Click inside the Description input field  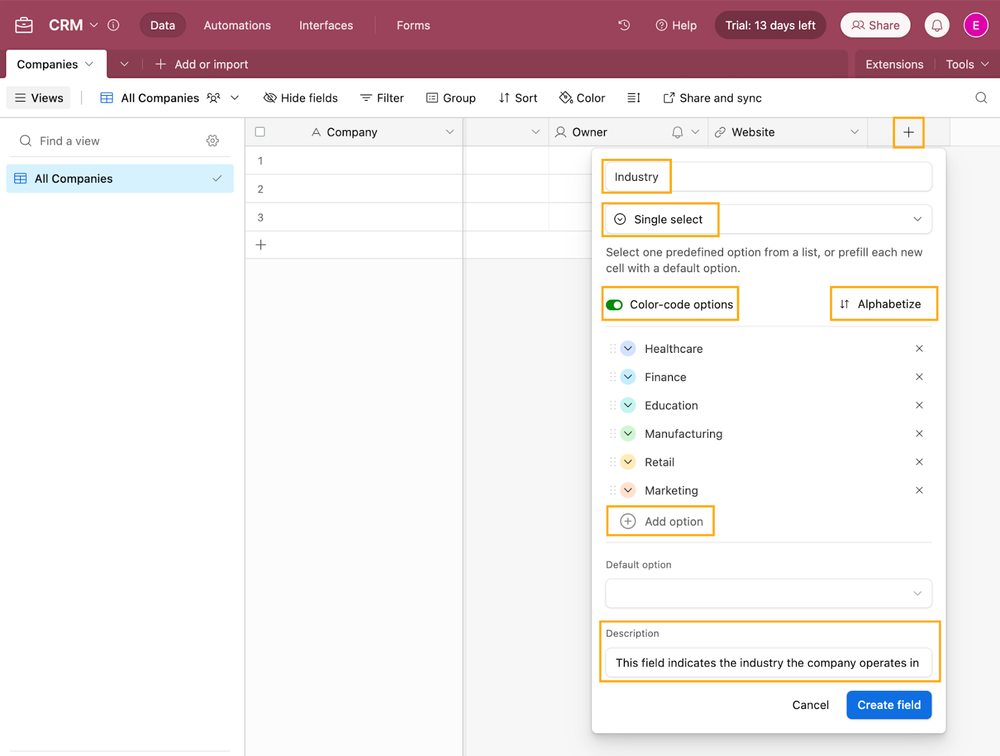tap(768, 662)
